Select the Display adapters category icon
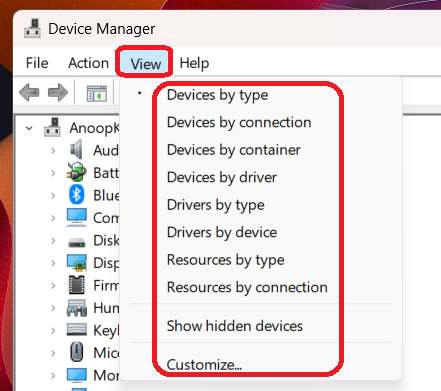Image resolution: width=441 pixels, height=391 pixels. point(77,263)
